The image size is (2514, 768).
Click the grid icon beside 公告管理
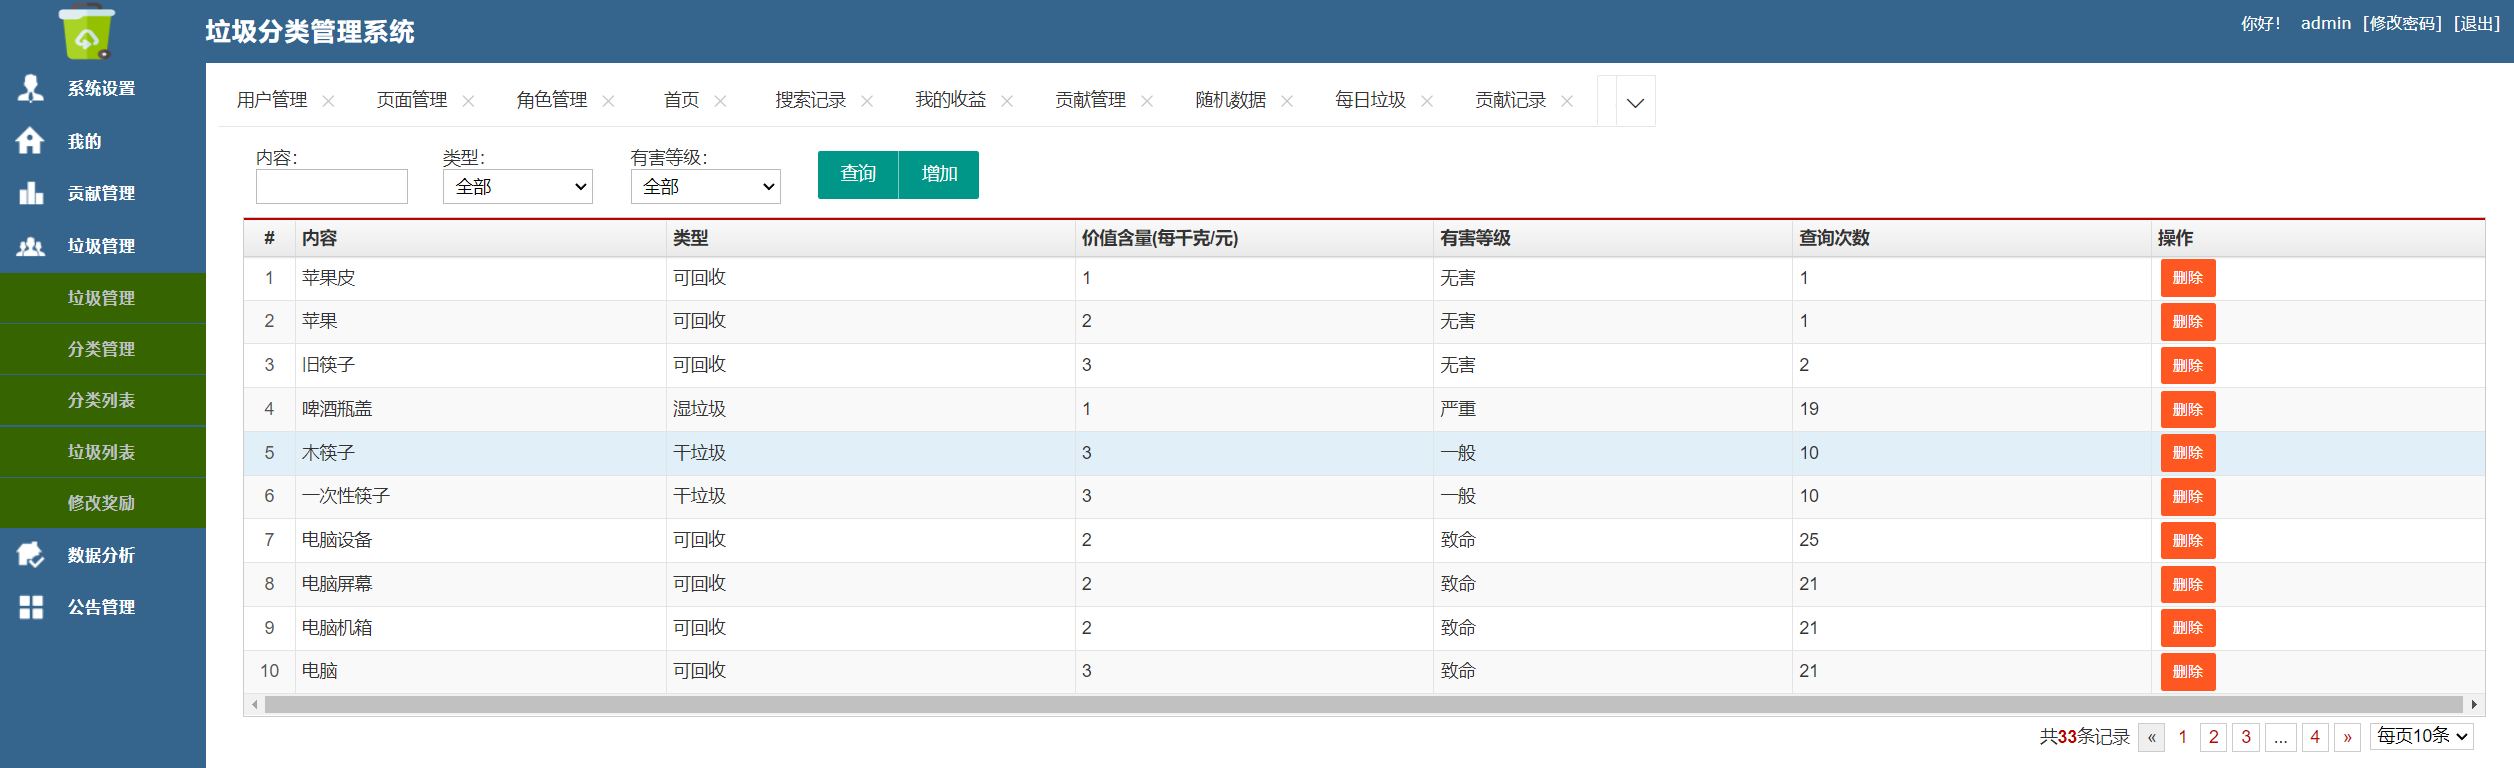click(x=31, y=607)
